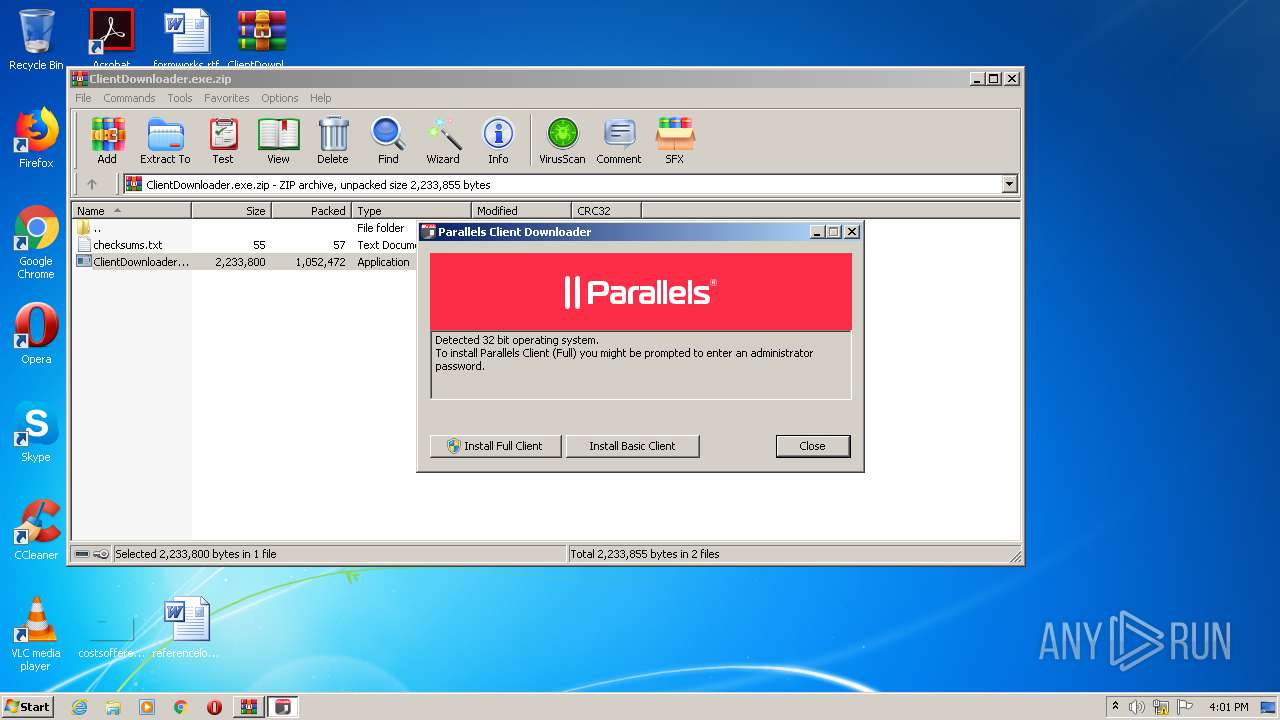
Task: Open the referencelo document on desktop
Action: coord(186,628)
